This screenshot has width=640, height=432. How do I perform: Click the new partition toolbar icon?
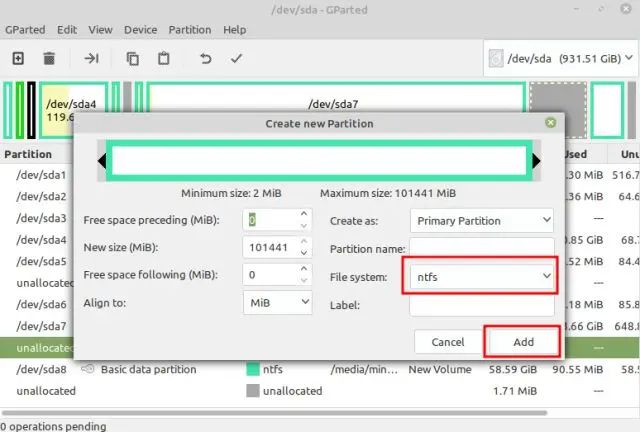18,59
